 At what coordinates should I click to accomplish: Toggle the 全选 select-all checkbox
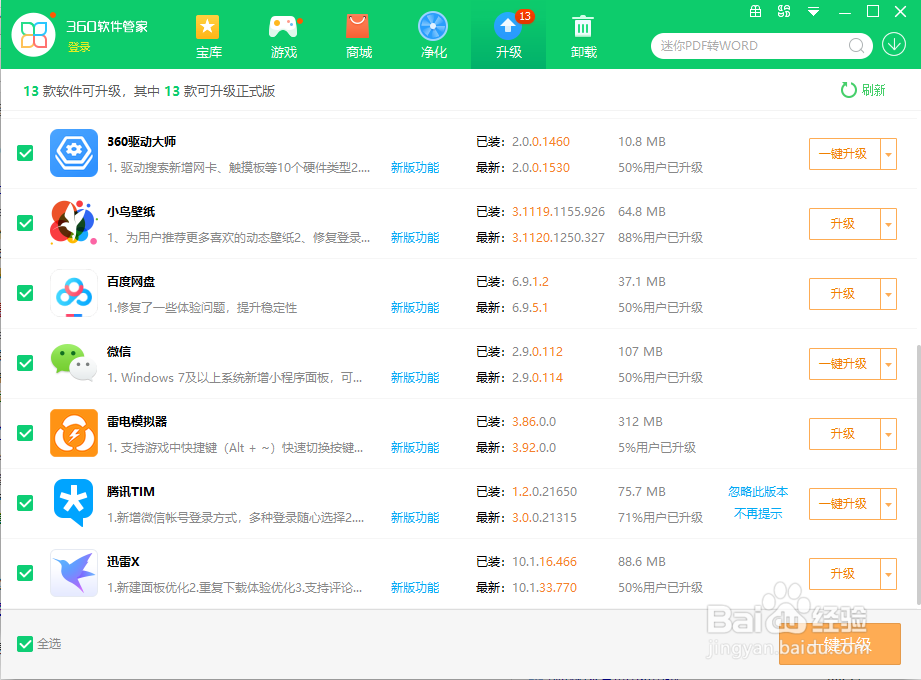[x=25, y=644]
